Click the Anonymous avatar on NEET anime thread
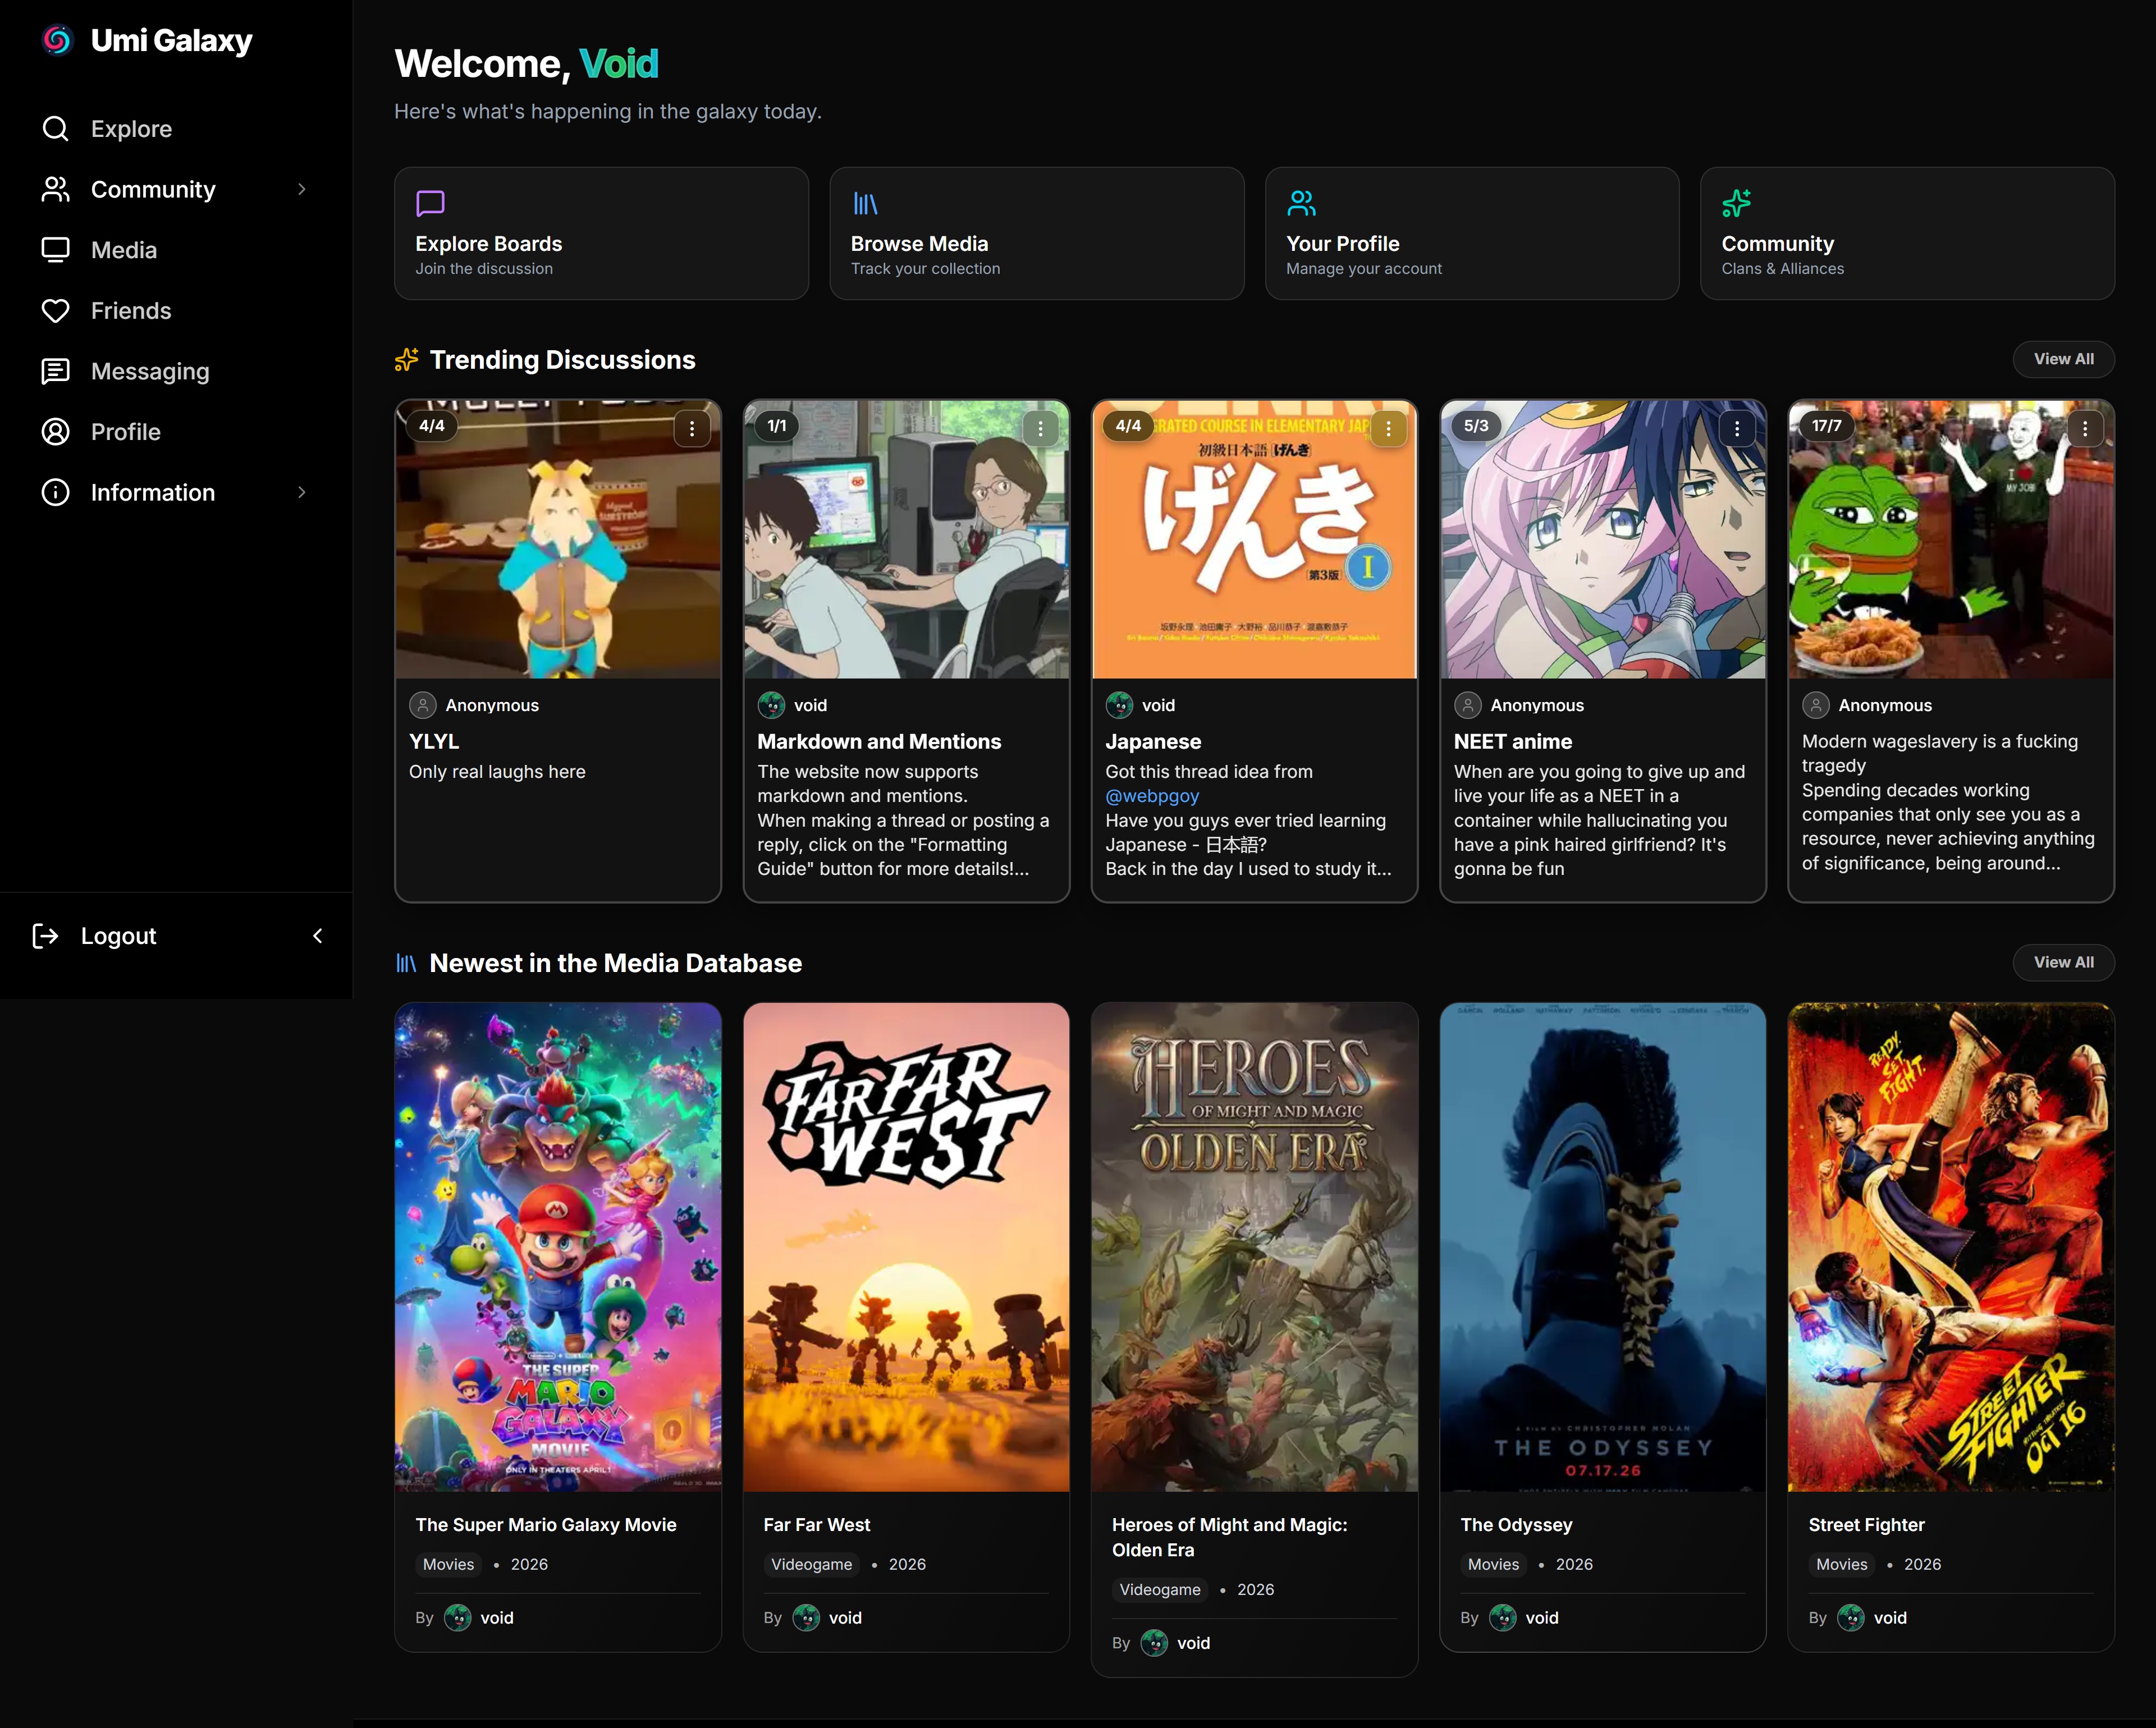 point(1467,705)
